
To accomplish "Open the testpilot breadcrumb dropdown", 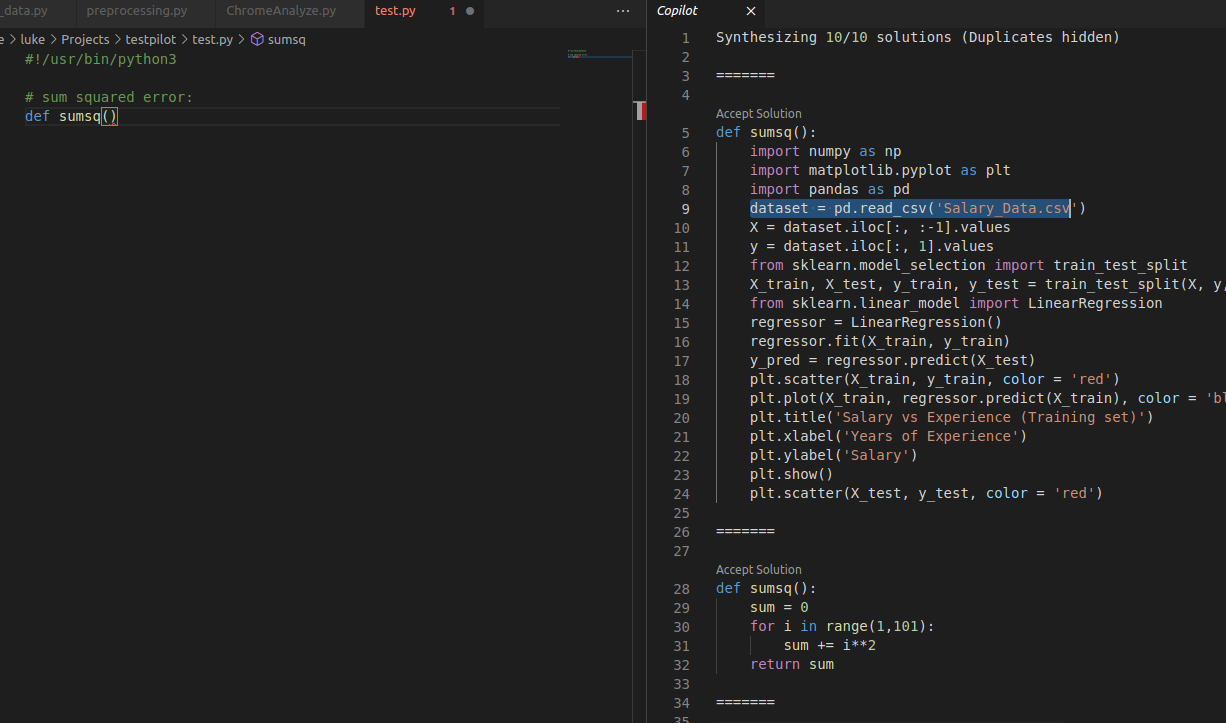I will pos(151,39).
